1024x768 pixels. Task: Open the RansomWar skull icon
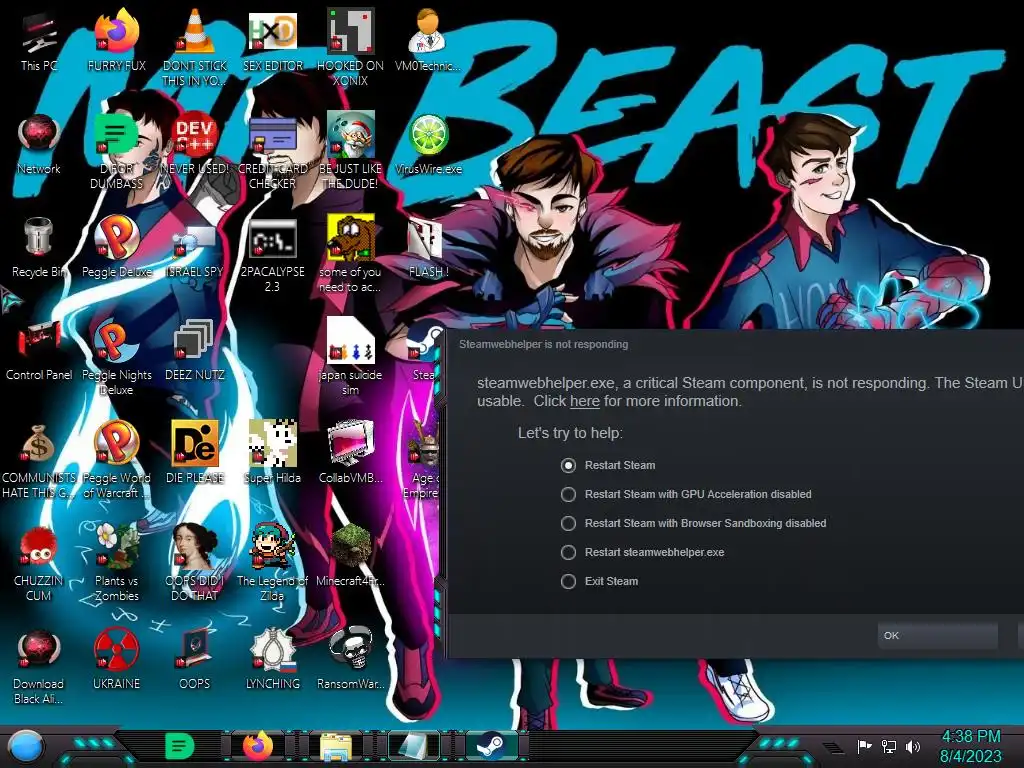(x=350, y=658)
